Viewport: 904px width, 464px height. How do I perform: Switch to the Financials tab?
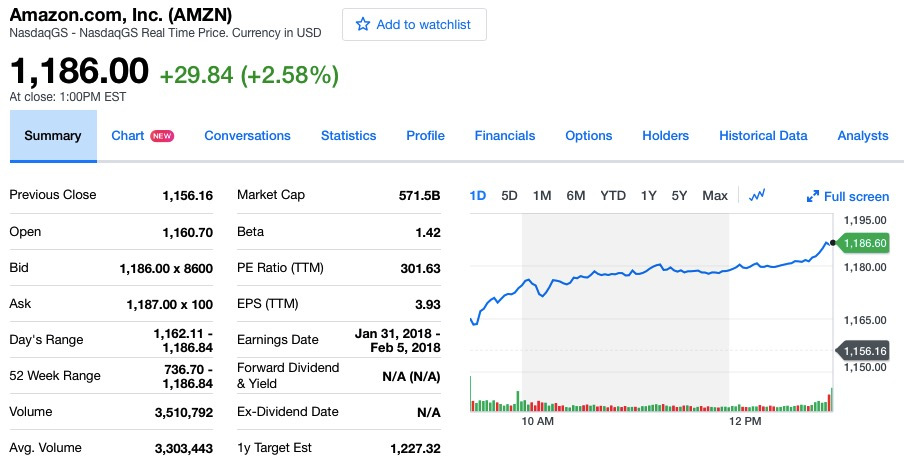click(505, 136)
